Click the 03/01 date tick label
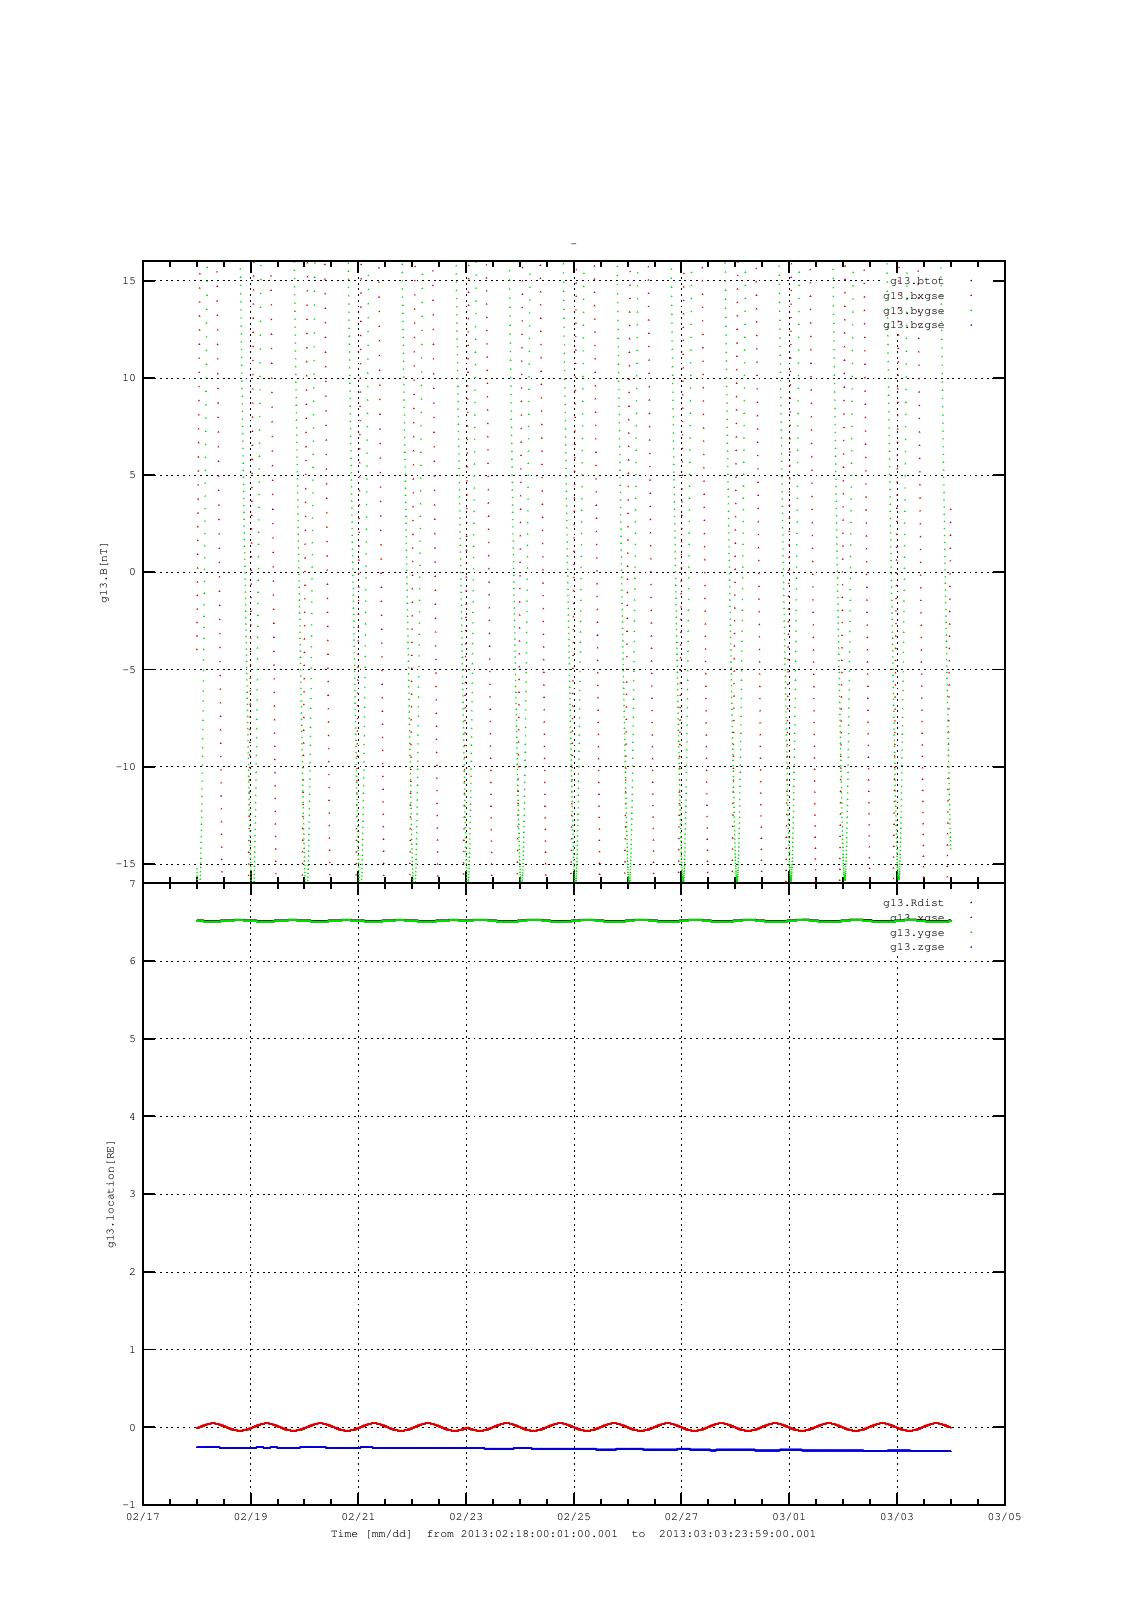1131x1600 pixels. (789, 1517)
